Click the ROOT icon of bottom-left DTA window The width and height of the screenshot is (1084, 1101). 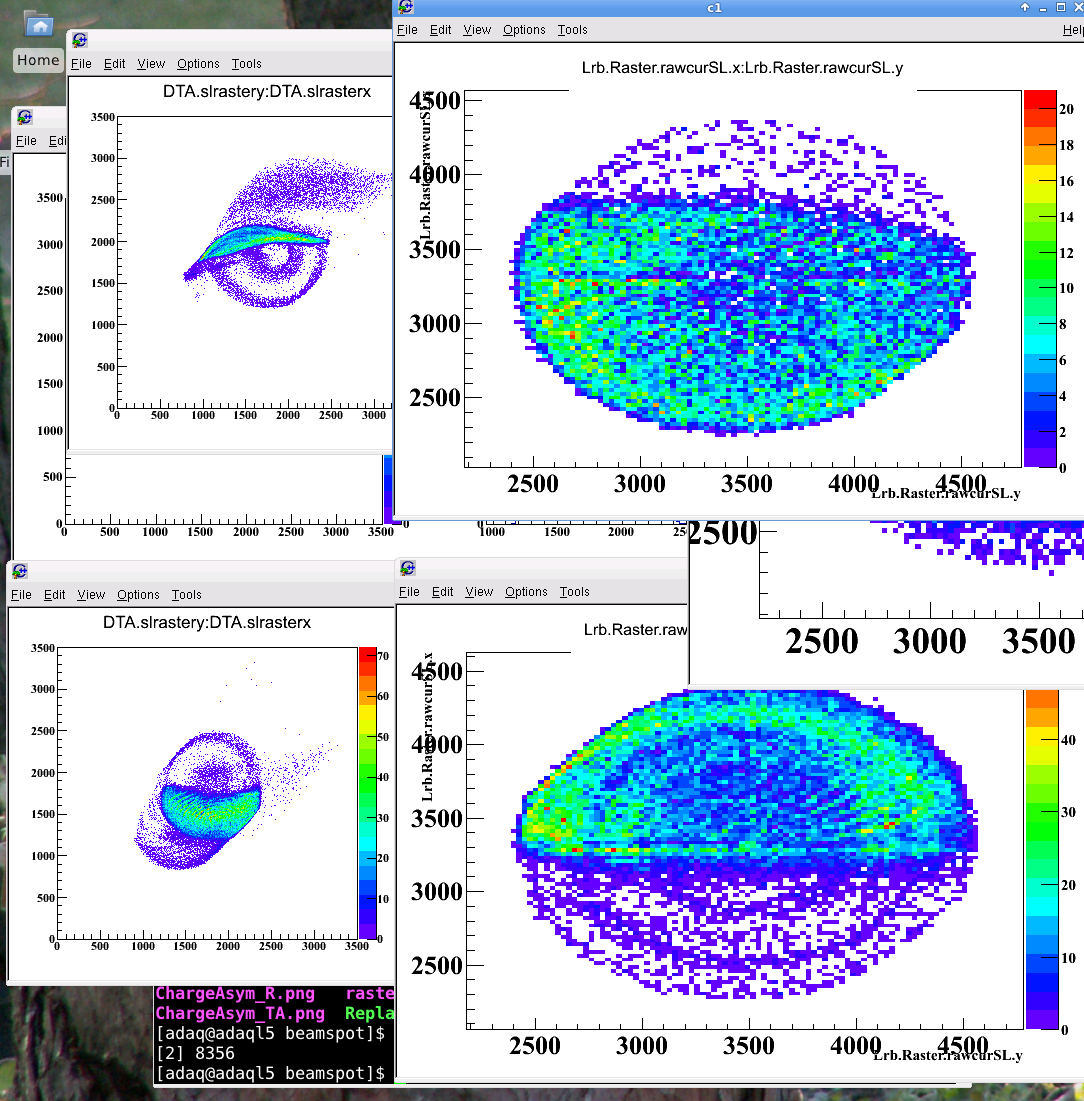click(20, 571)
